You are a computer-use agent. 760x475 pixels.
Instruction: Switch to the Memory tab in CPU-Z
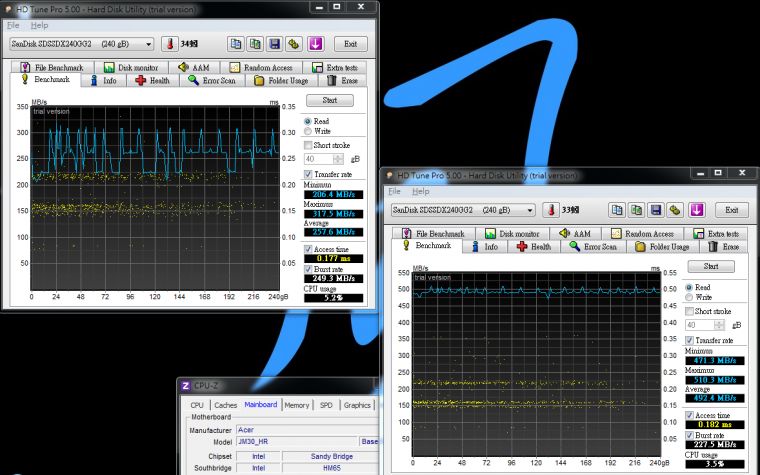[x=296, y=405]
